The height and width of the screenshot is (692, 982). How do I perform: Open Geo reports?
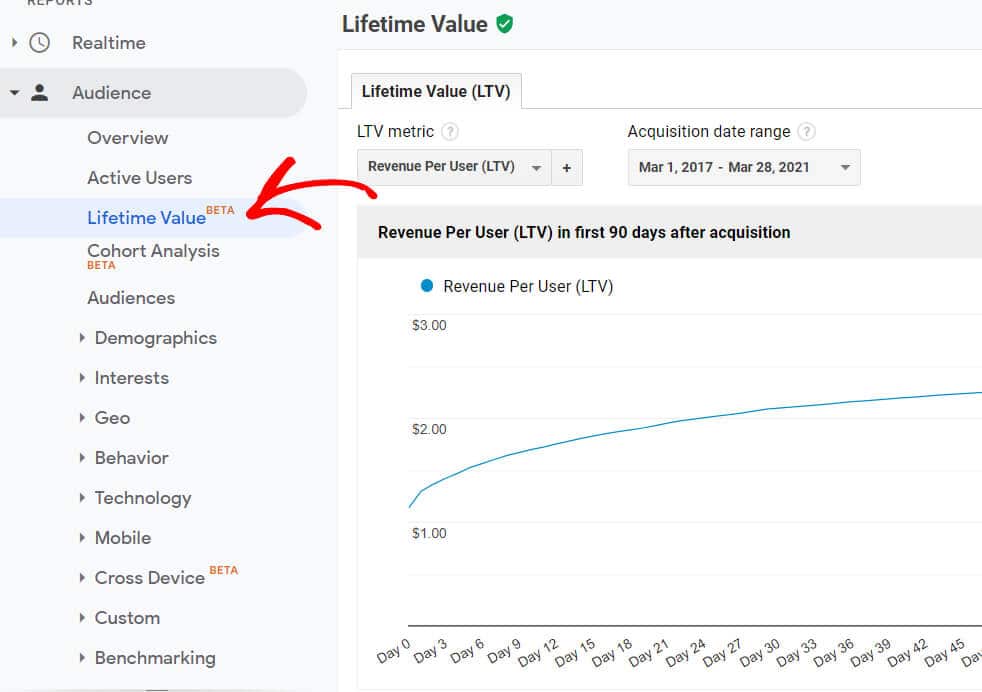click(112, 418)
